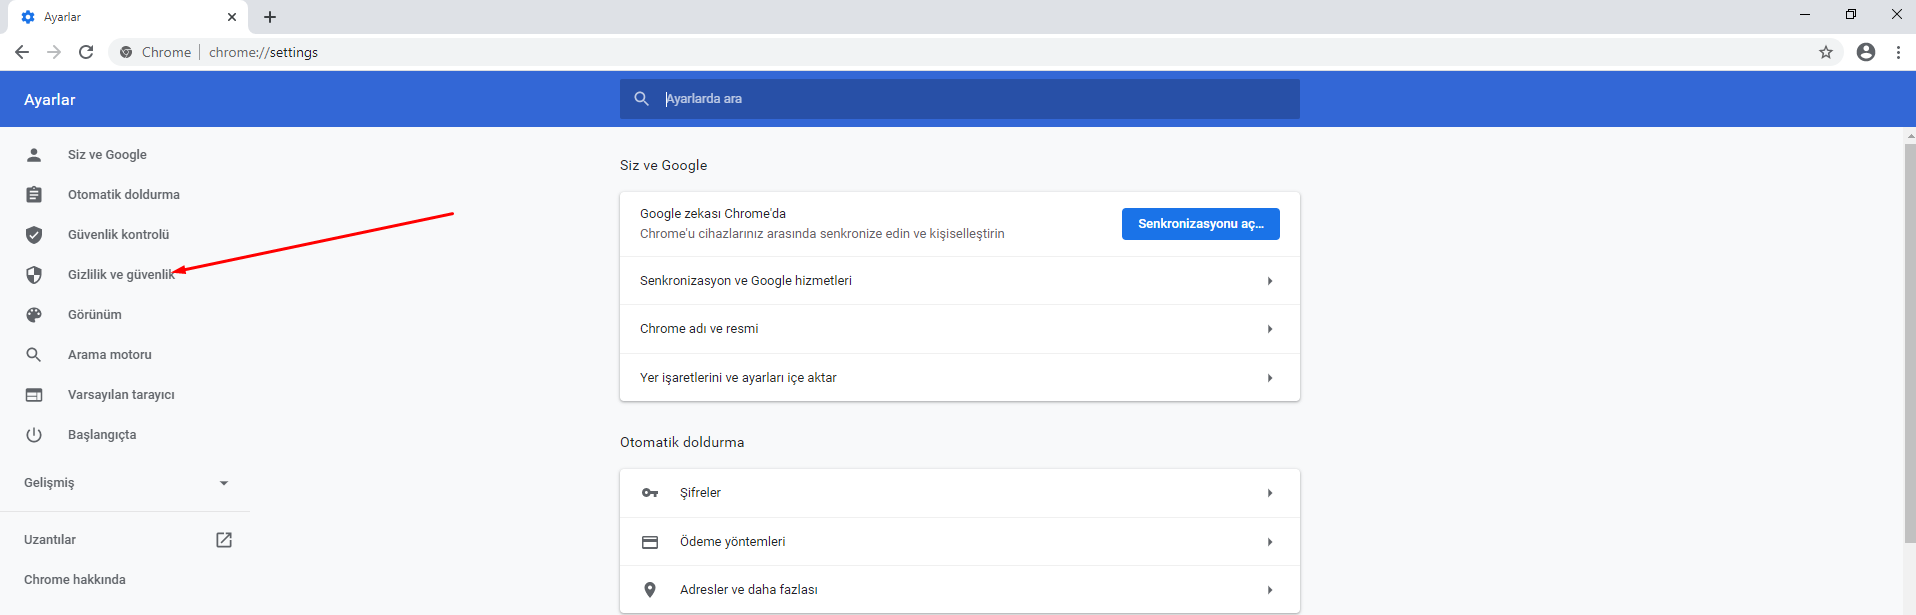Image resolution: width=1916 pixels, height=615 pixels.
Task: Open Chrome hakkında link
Action: pos(75,580)
